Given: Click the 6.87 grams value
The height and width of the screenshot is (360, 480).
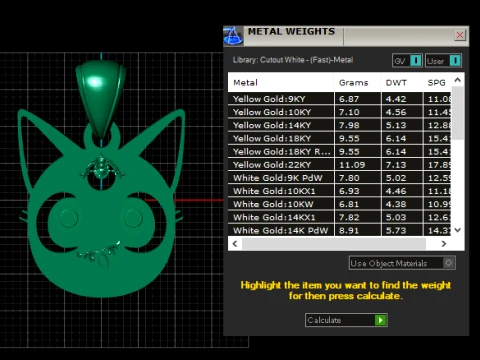Looking at the screenshot, I should [x=349, y=99].
